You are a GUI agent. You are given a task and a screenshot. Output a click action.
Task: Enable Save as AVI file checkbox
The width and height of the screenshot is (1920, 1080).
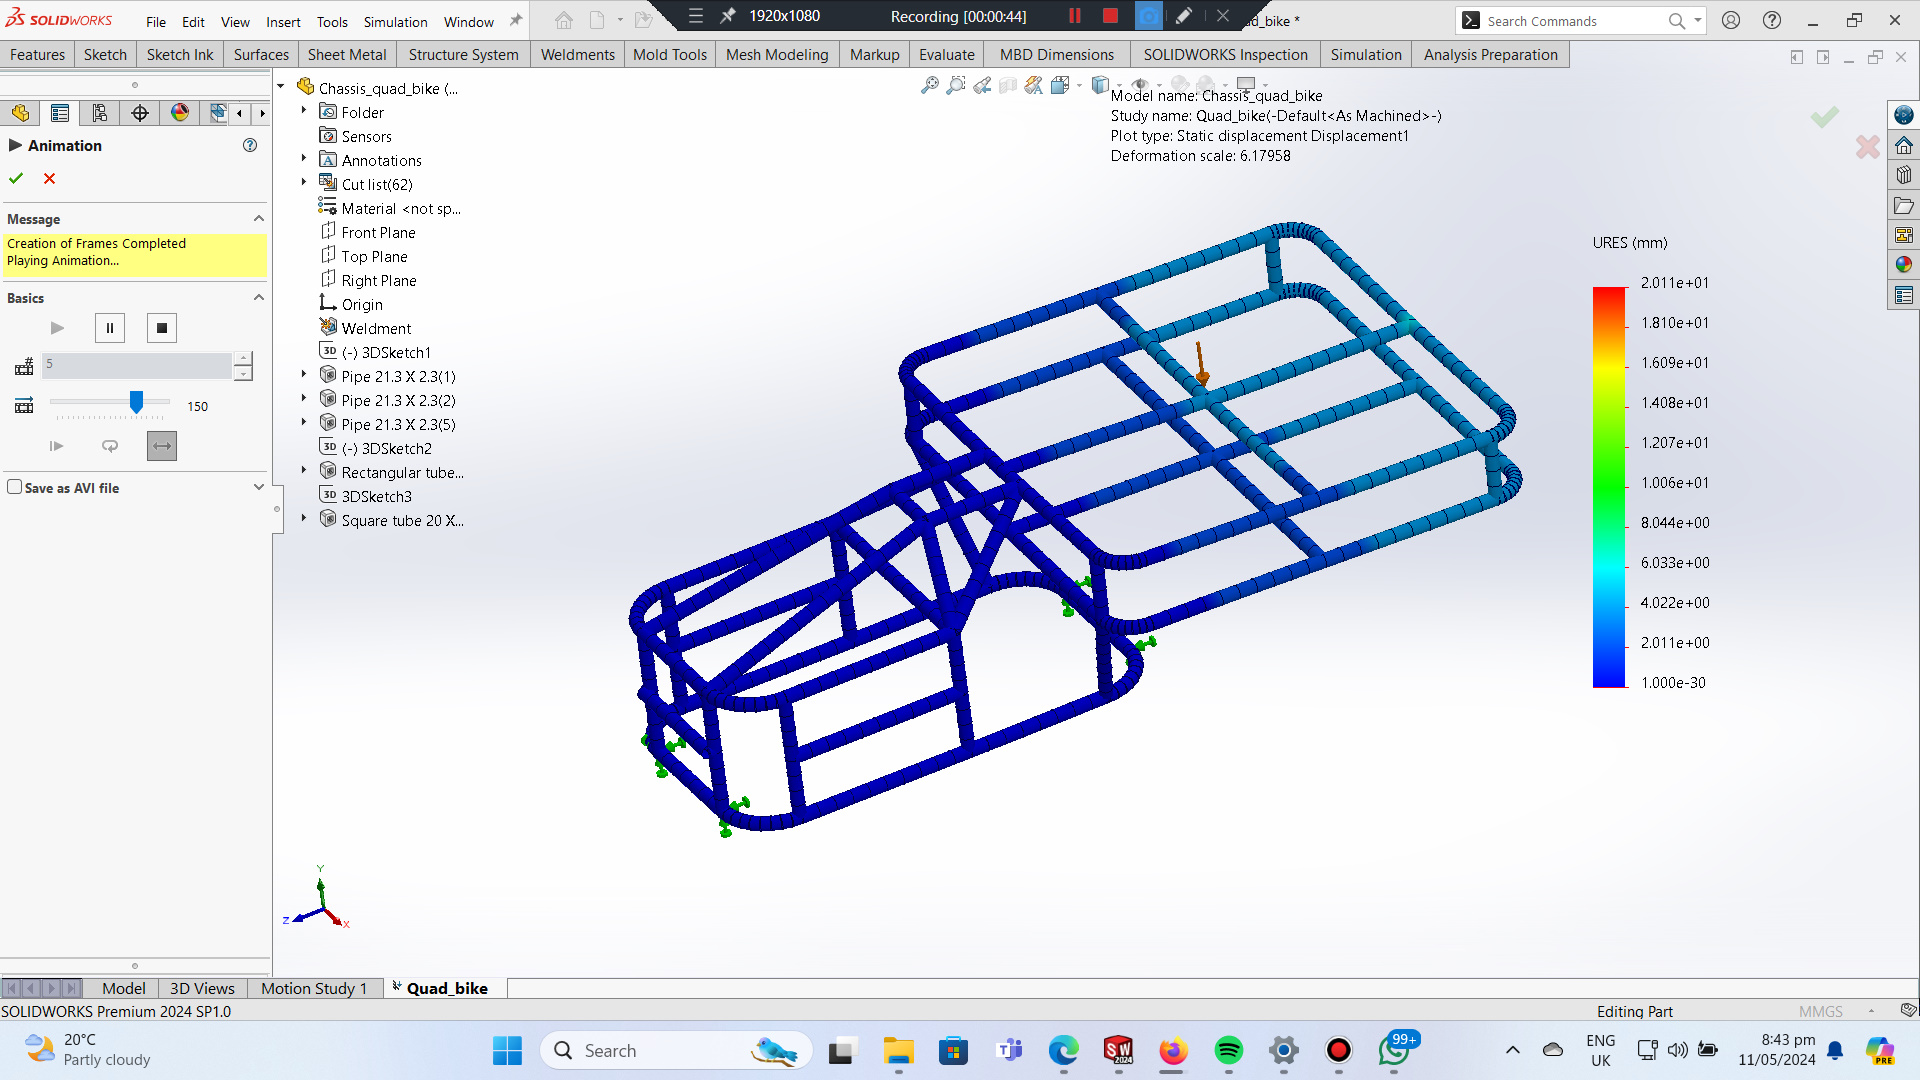[x=15, y=487]
